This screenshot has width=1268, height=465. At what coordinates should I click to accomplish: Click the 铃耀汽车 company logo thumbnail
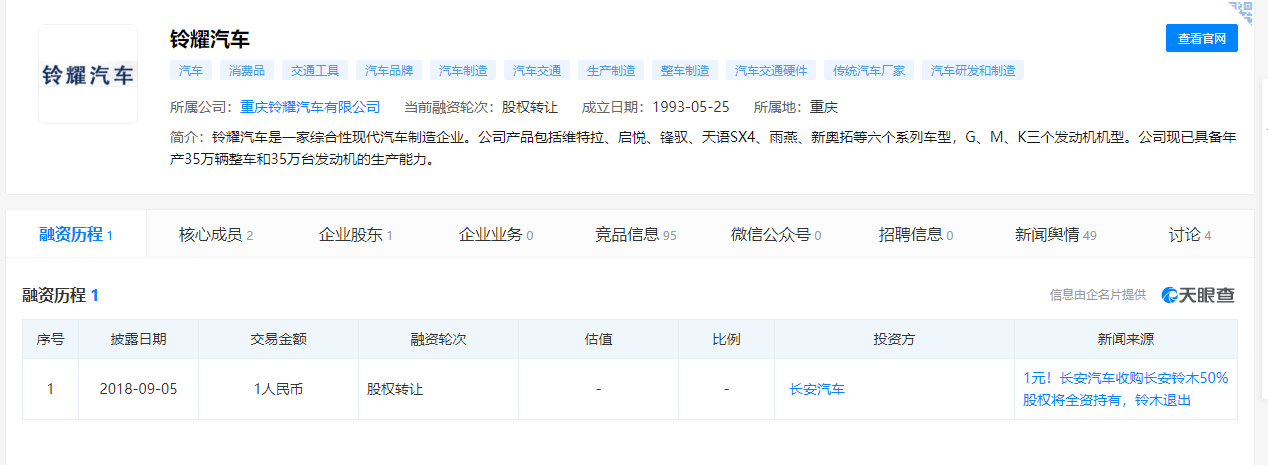click(88, 74)
